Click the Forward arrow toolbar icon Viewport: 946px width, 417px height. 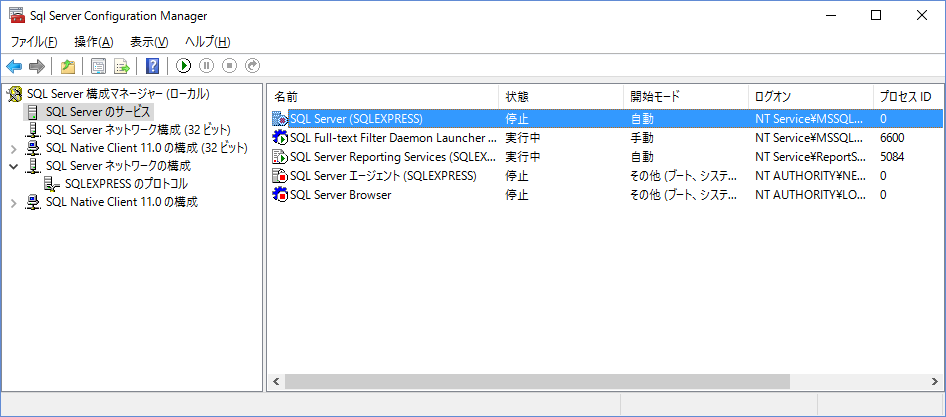(37, 66)
